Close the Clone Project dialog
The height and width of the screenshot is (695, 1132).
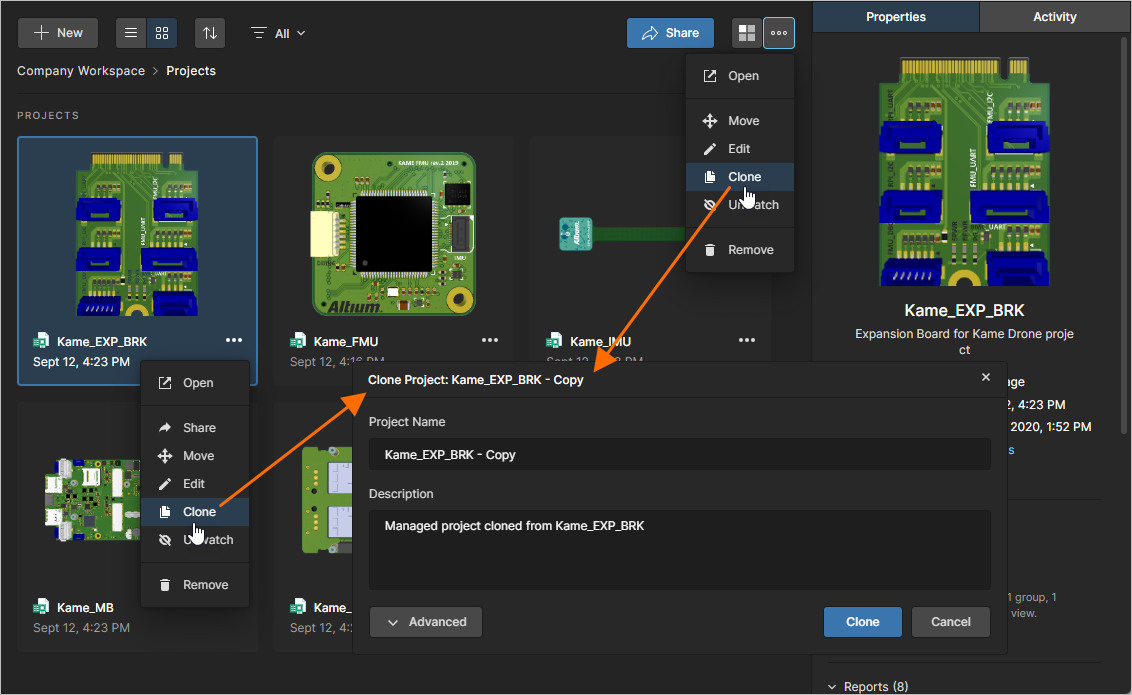(986, 377)
